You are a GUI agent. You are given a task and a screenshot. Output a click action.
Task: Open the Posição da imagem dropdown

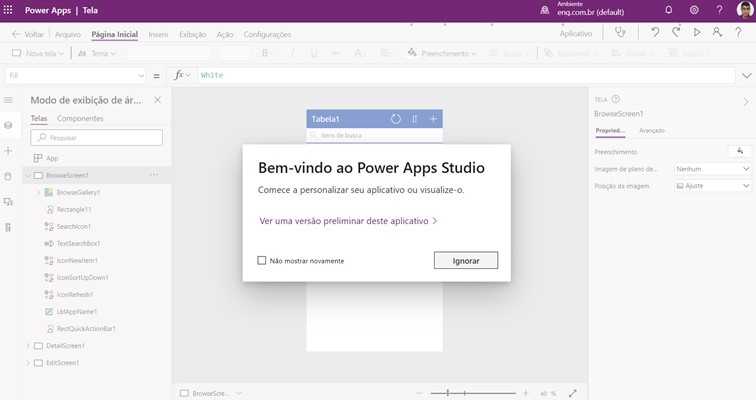coord(713,186)
